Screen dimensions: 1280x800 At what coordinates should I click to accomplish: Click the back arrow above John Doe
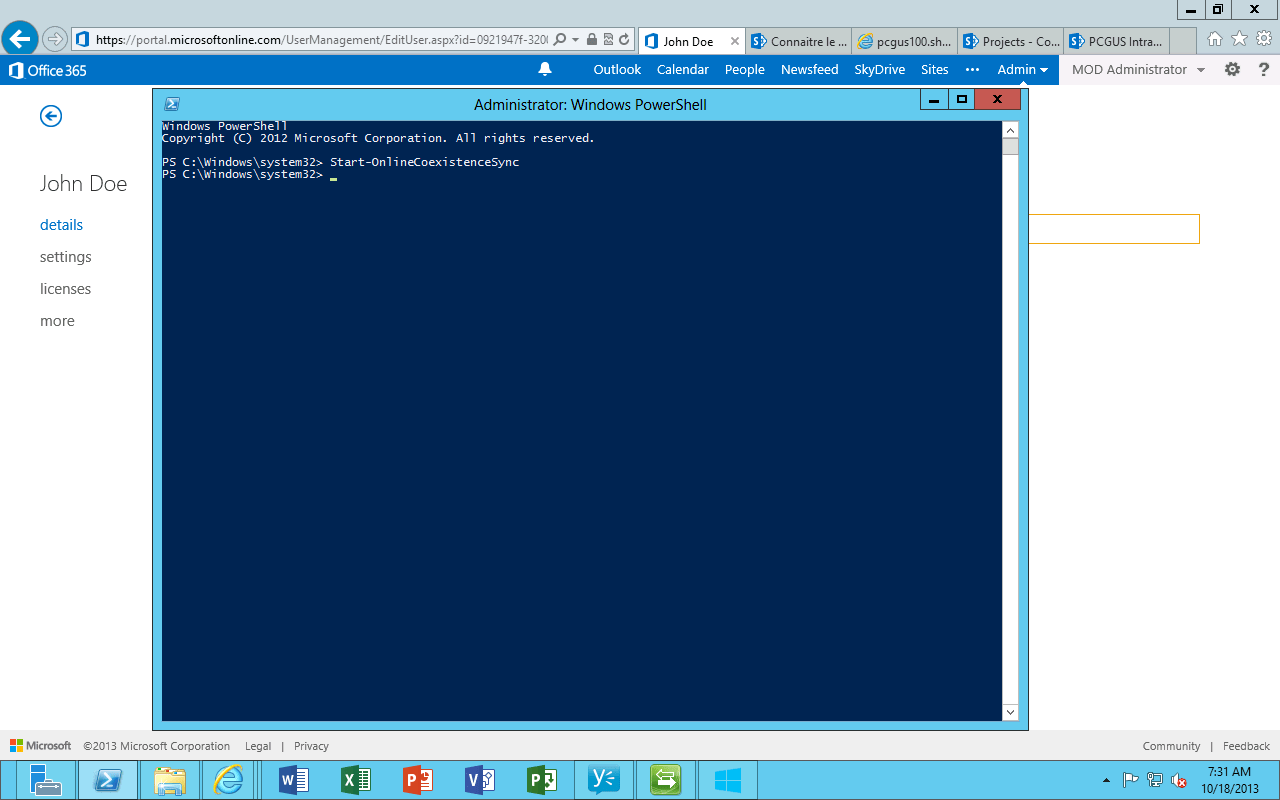[x=50, y=116]
